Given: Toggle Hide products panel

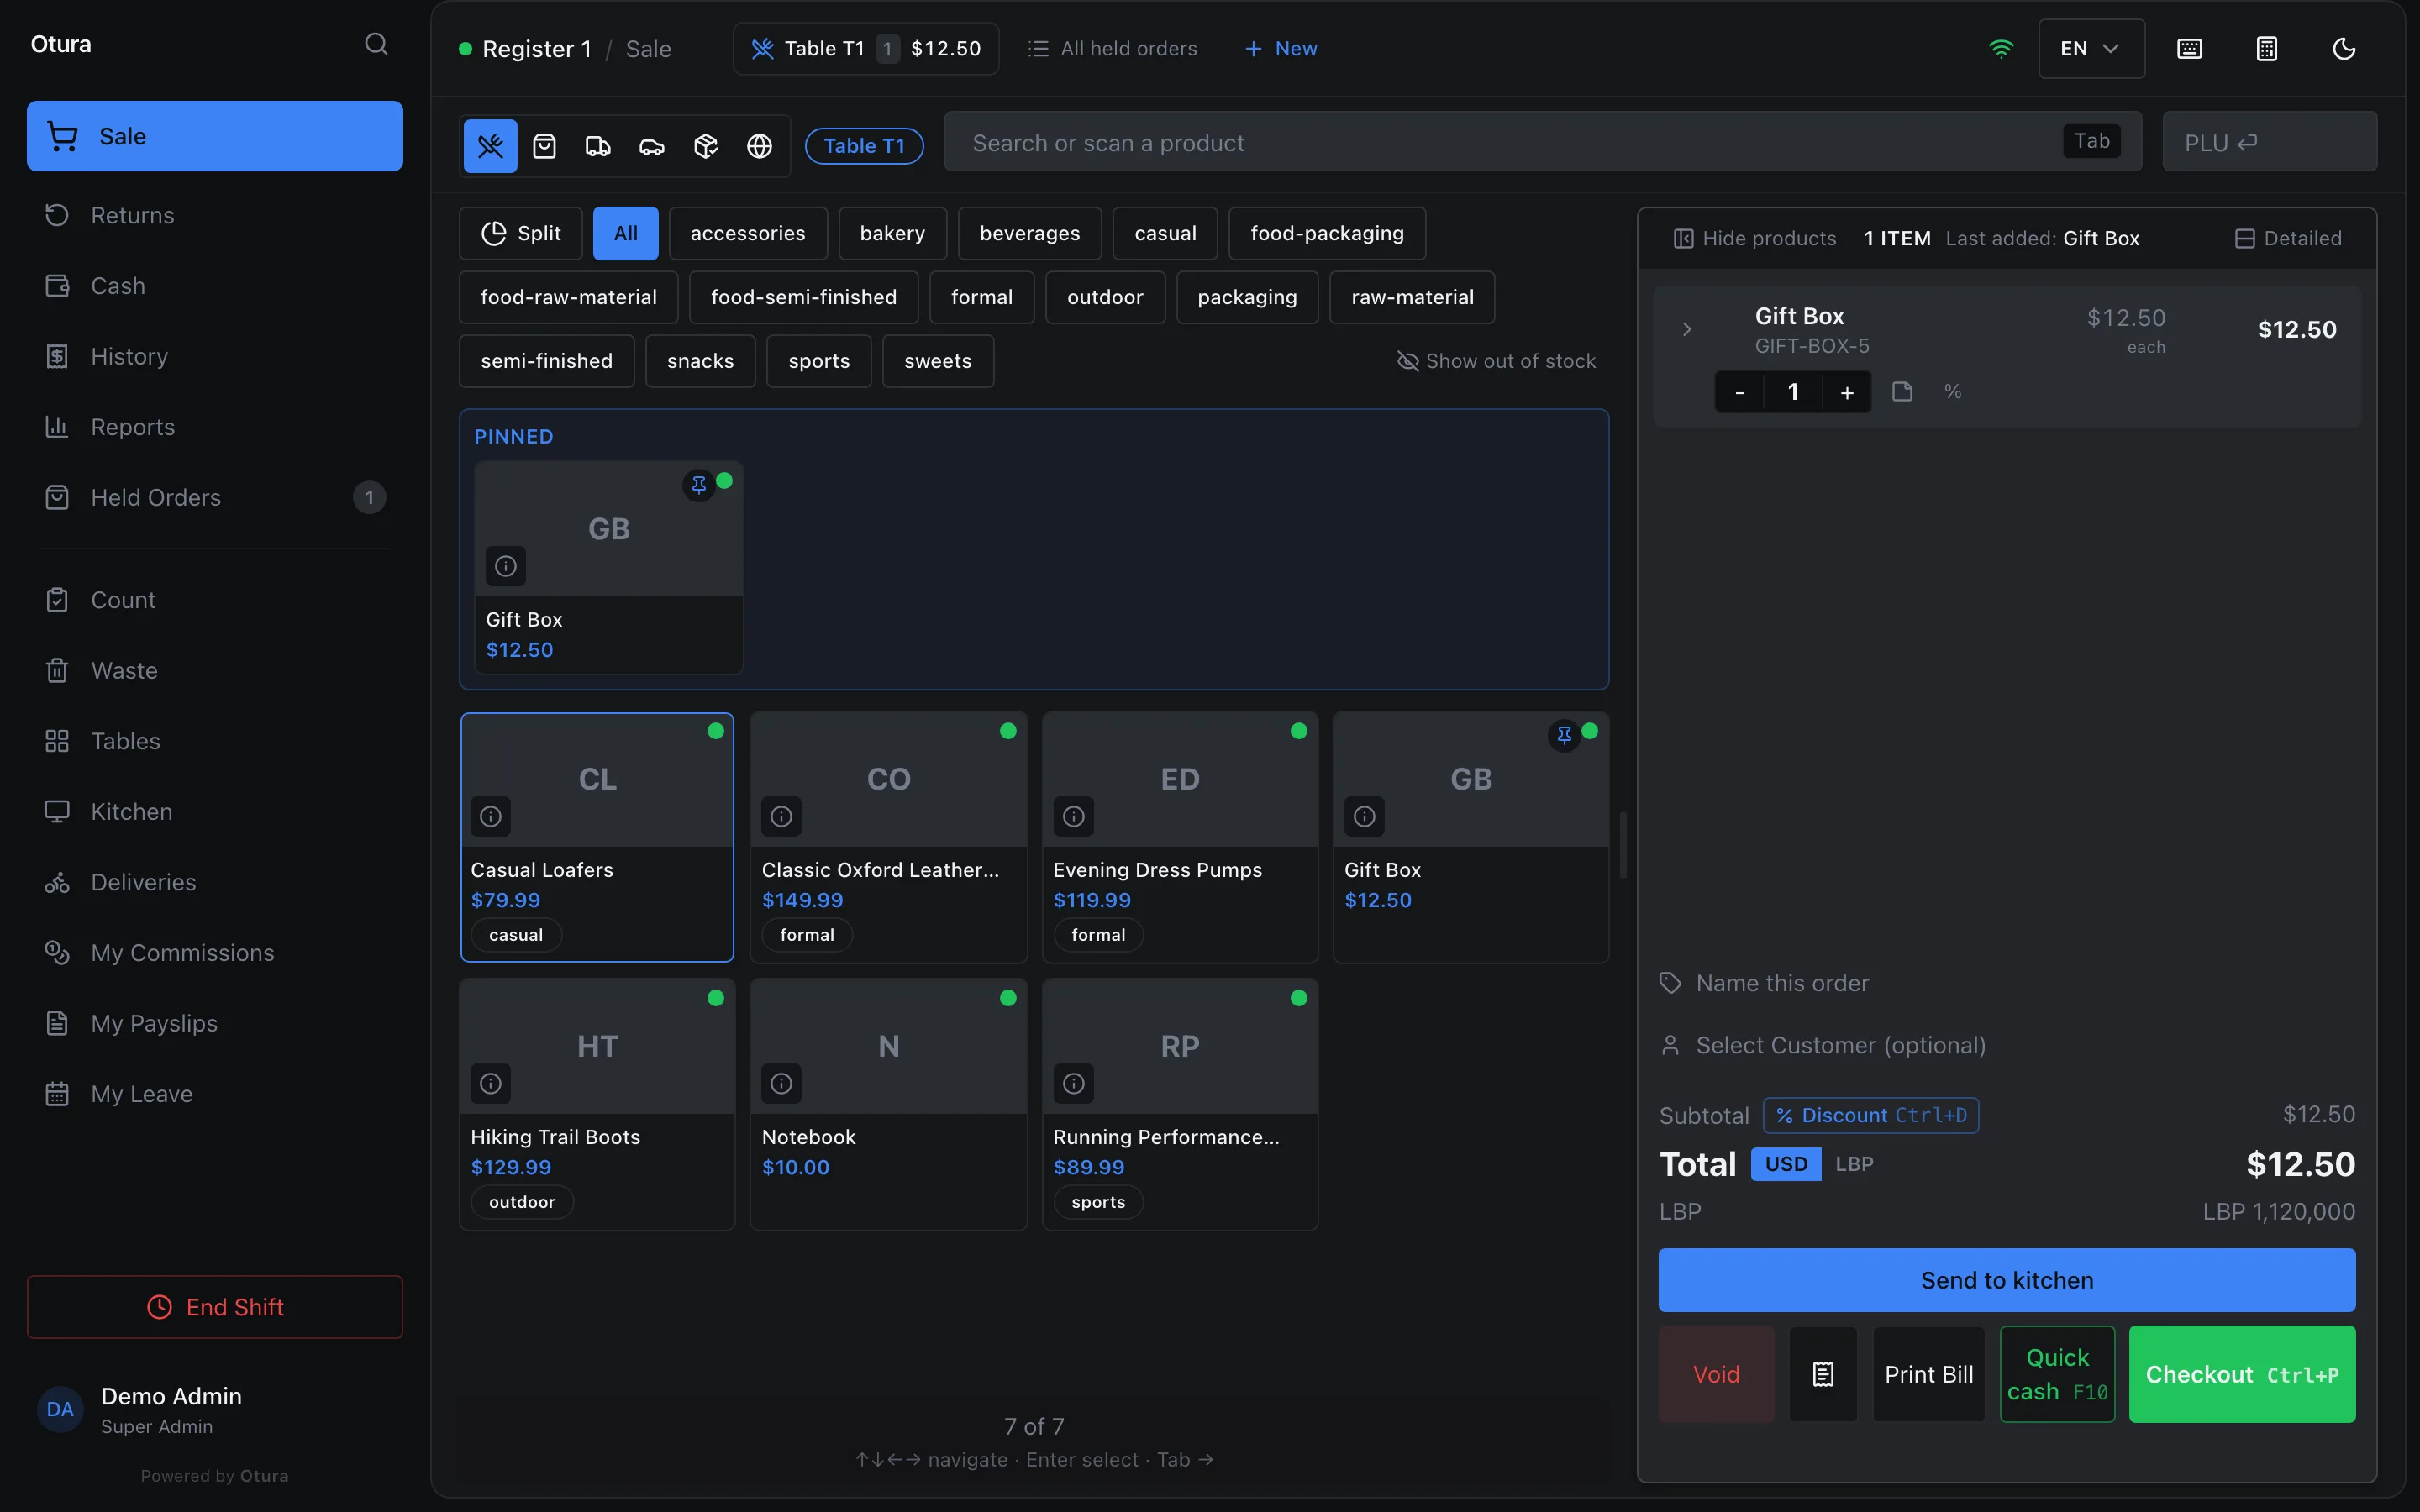Looking at the screenshot, I should tap(1755, 238).
